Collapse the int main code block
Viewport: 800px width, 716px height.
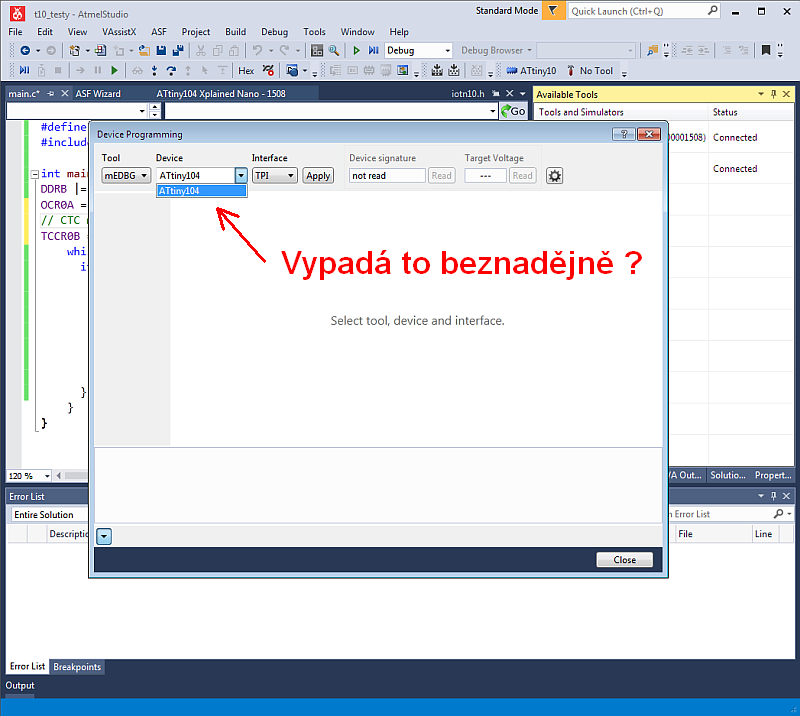click(x=35, y=174)
